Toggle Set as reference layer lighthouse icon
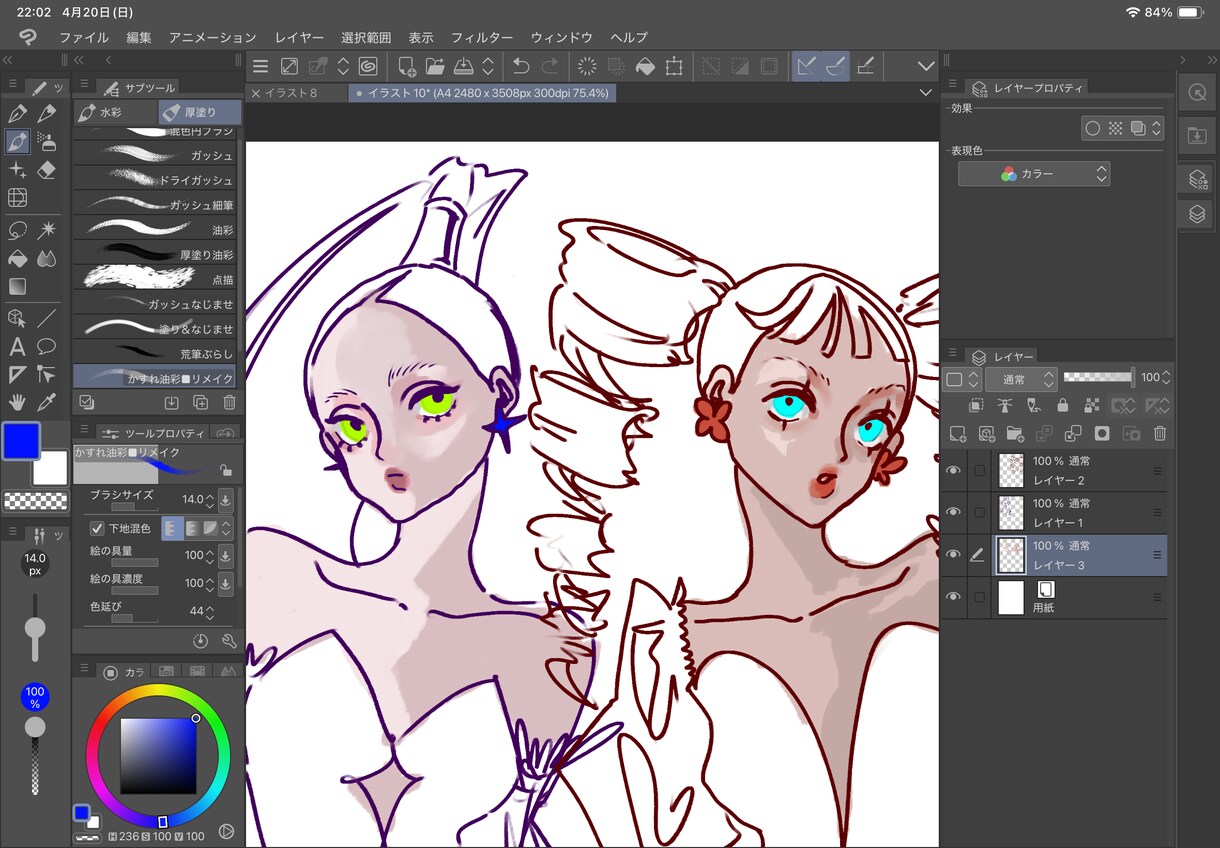This screenshot has height=848, width=1220. pyautogui.click(x=1005, y=405)
